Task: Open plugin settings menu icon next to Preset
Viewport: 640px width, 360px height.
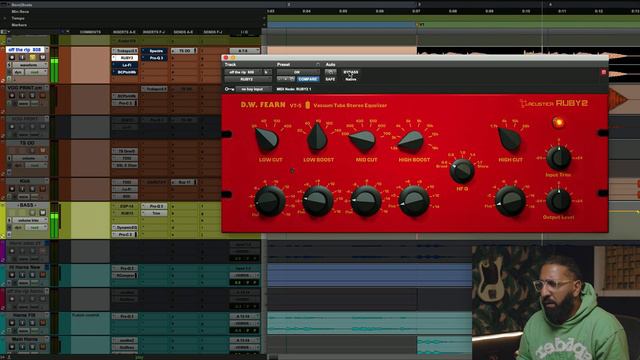Action: pos(318,64)
